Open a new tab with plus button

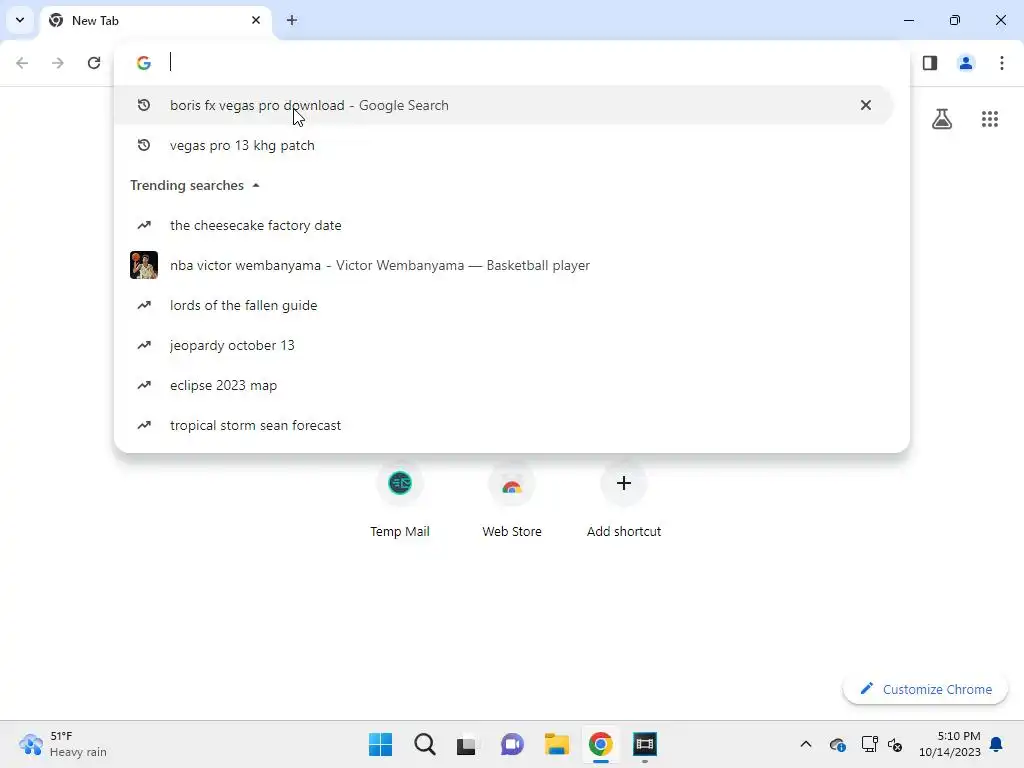[292, 20]
